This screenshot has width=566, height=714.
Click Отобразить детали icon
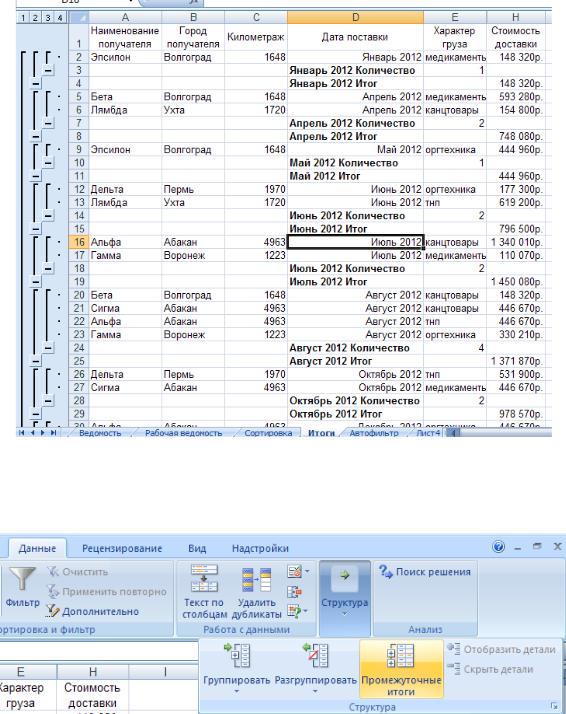click(454, 649)
